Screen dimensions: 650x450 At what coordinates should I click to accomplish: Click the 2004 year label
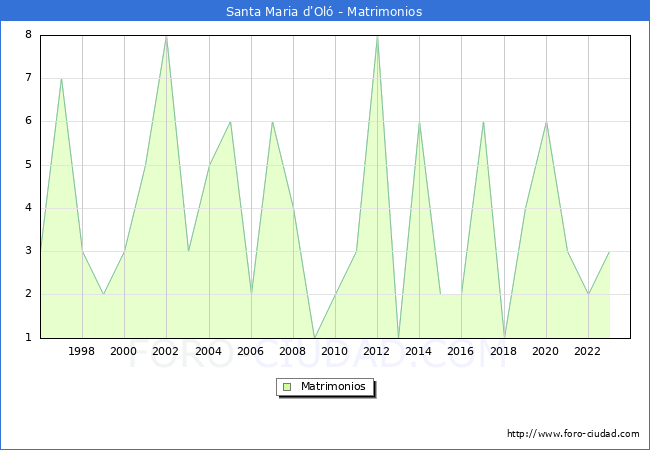(208, 351)
